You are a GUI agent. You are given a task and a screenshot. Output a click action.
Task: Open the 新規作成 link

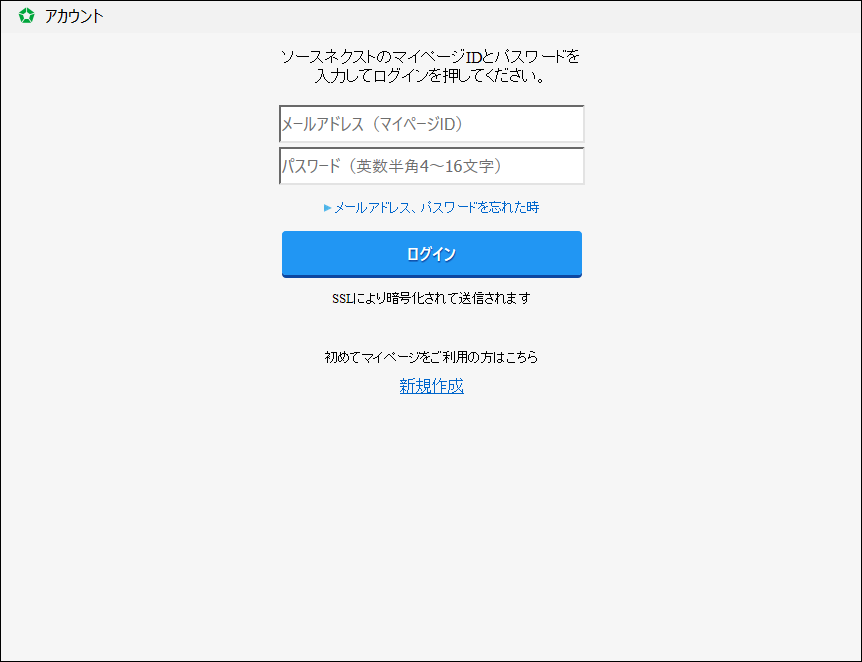pos(432,386)
